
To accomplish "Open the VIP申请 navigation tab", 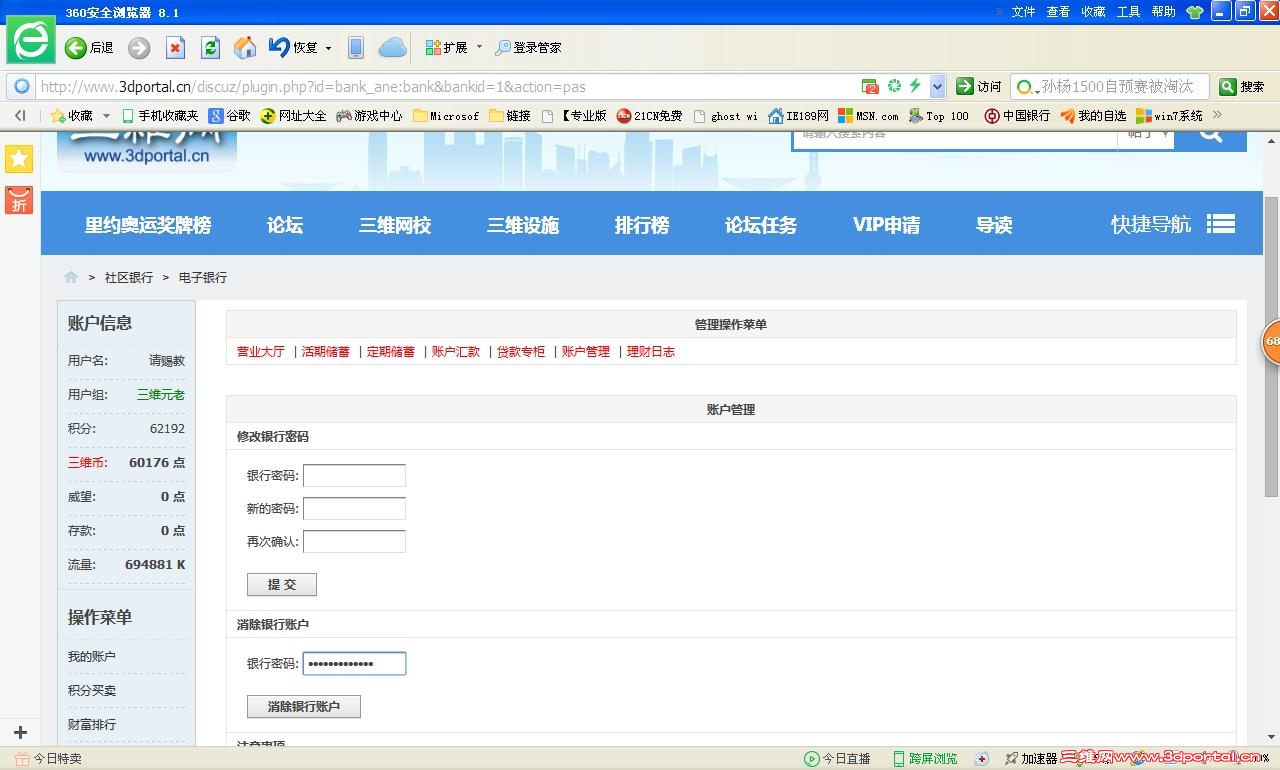I will (x=886, y=225).
